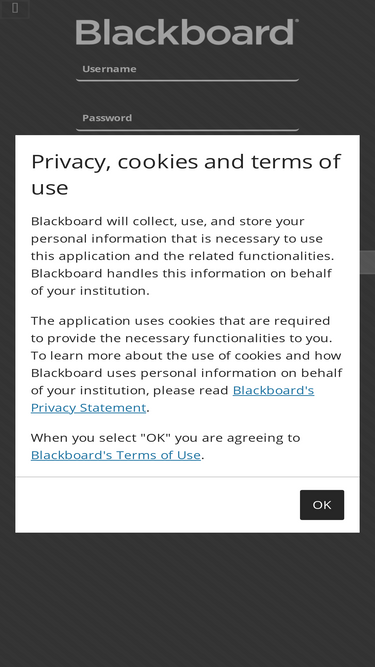Click the "use" word on the heading's second line

point(50,188)
